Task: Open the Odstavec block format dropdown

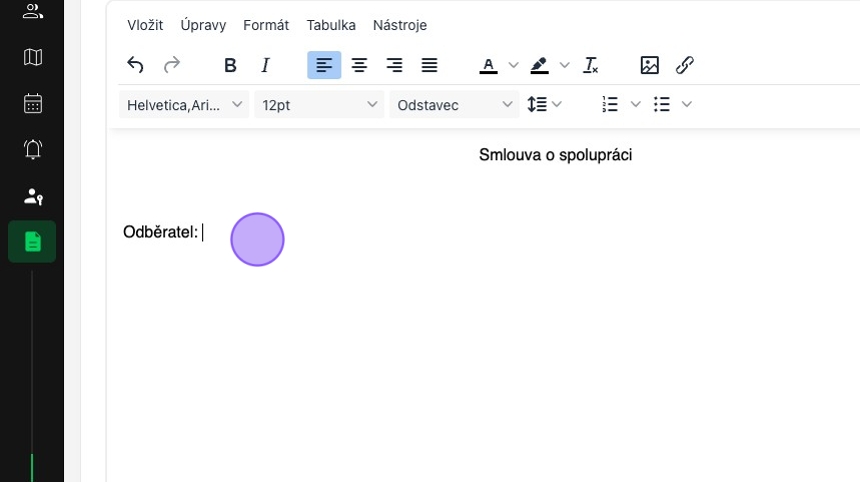Action: tap(454, 105)
